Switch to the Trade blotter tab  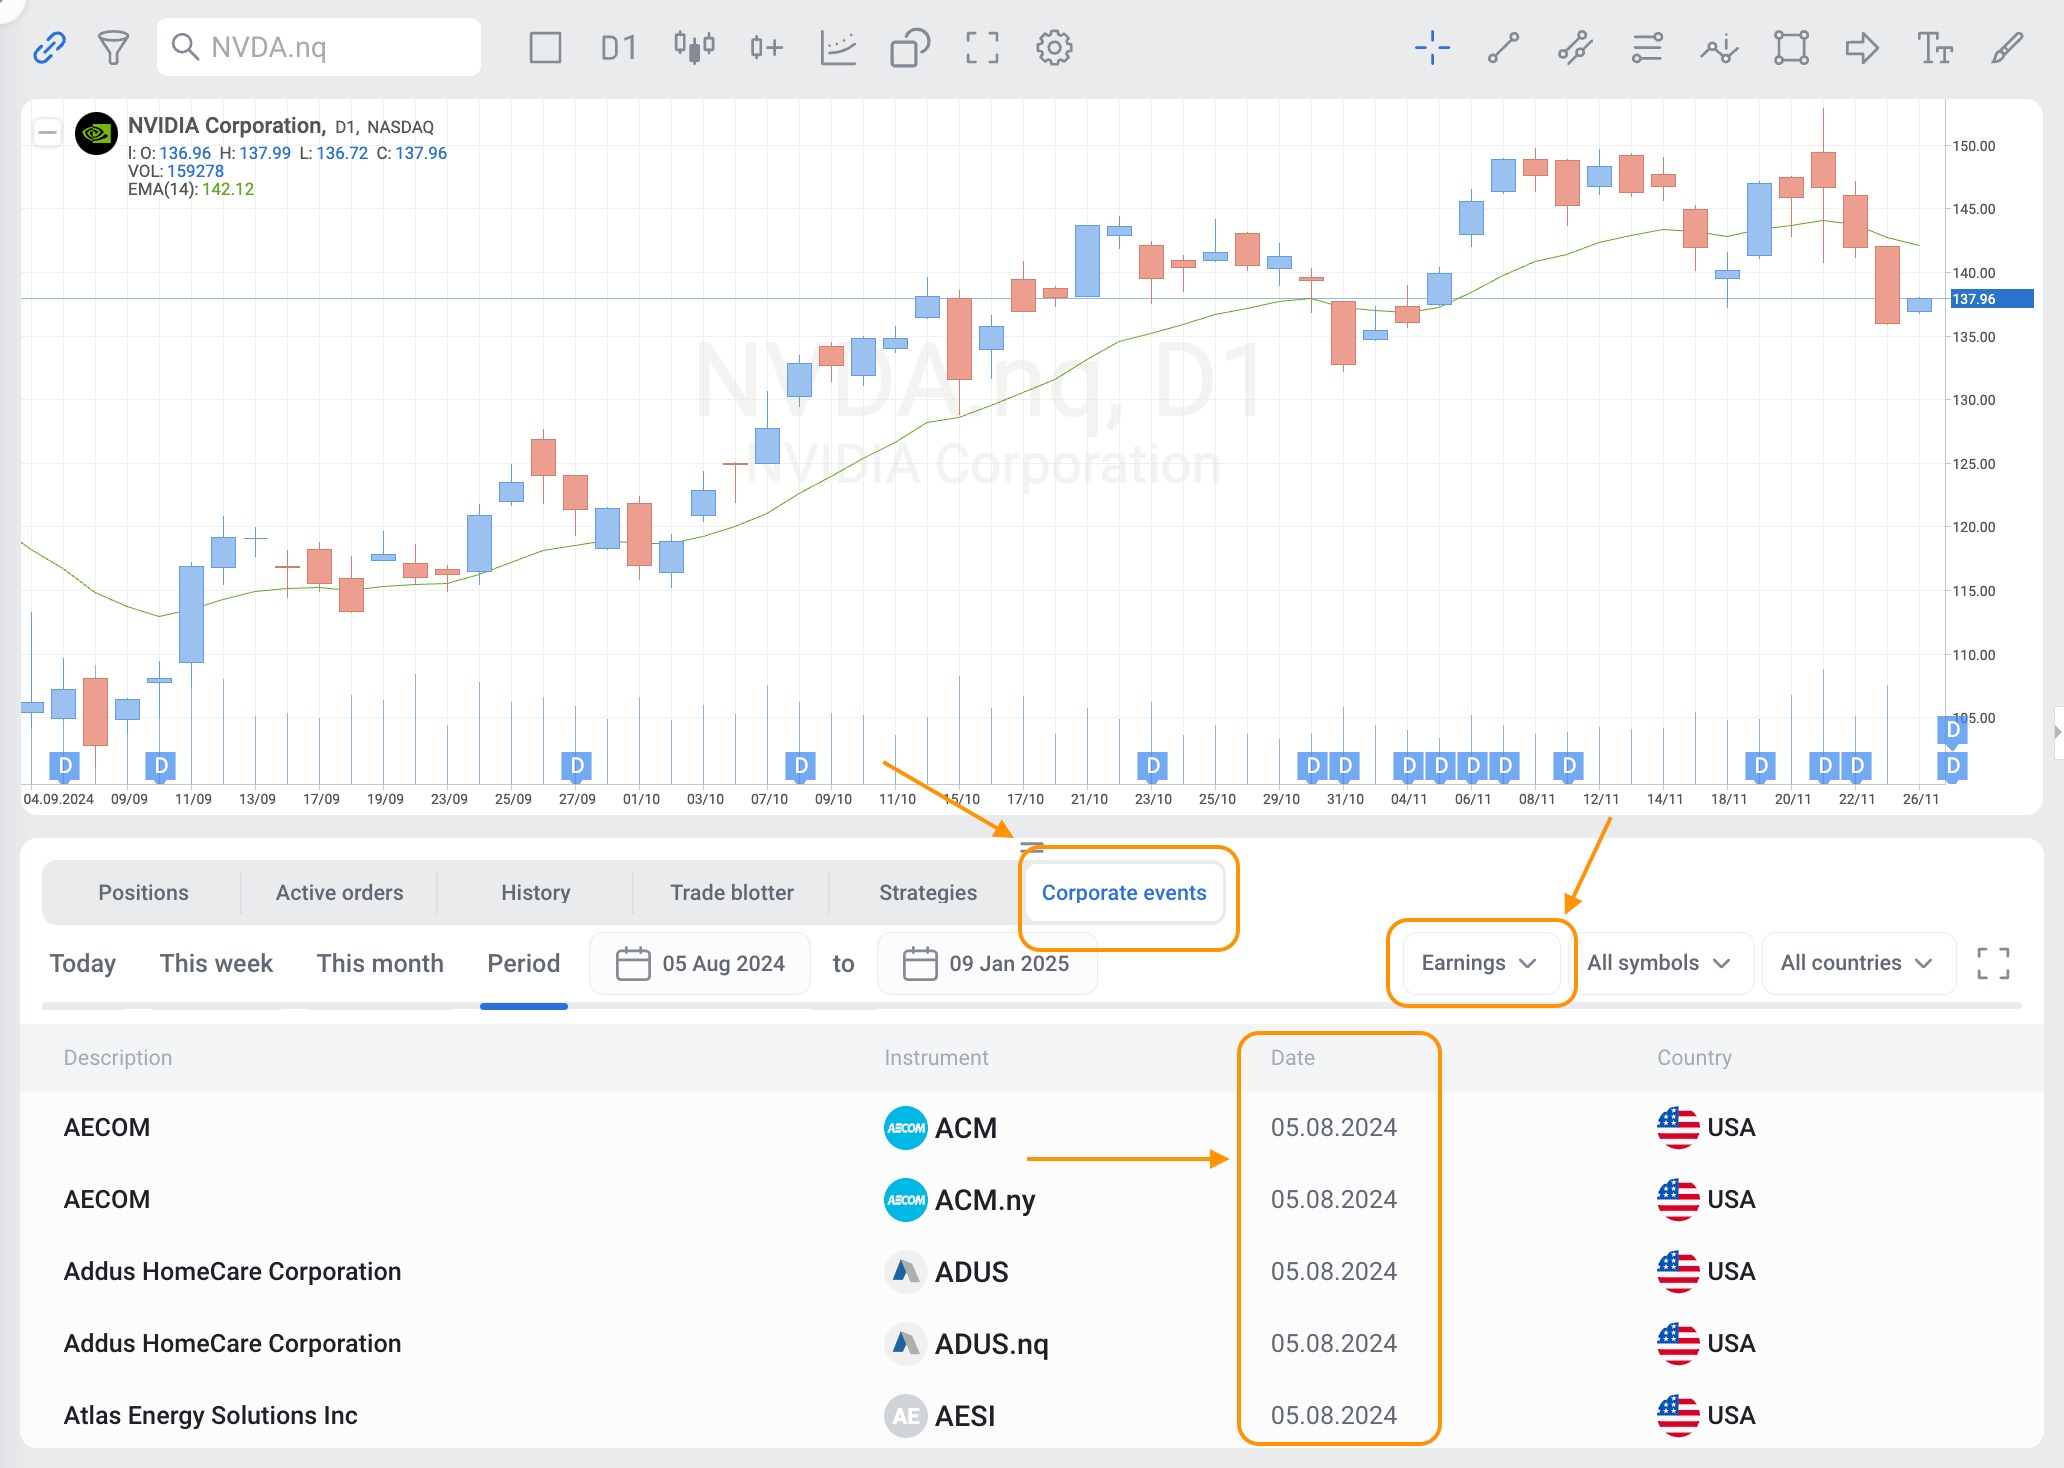[731, 892]
